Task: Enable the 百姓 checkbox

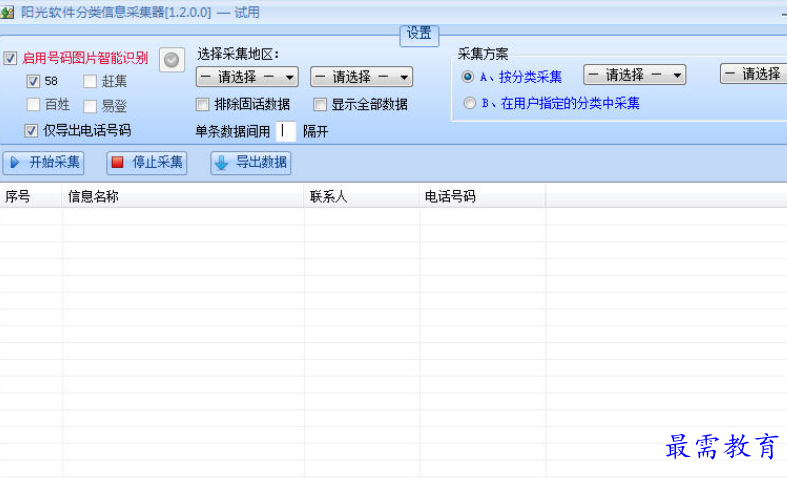Action: coord(33,104)
